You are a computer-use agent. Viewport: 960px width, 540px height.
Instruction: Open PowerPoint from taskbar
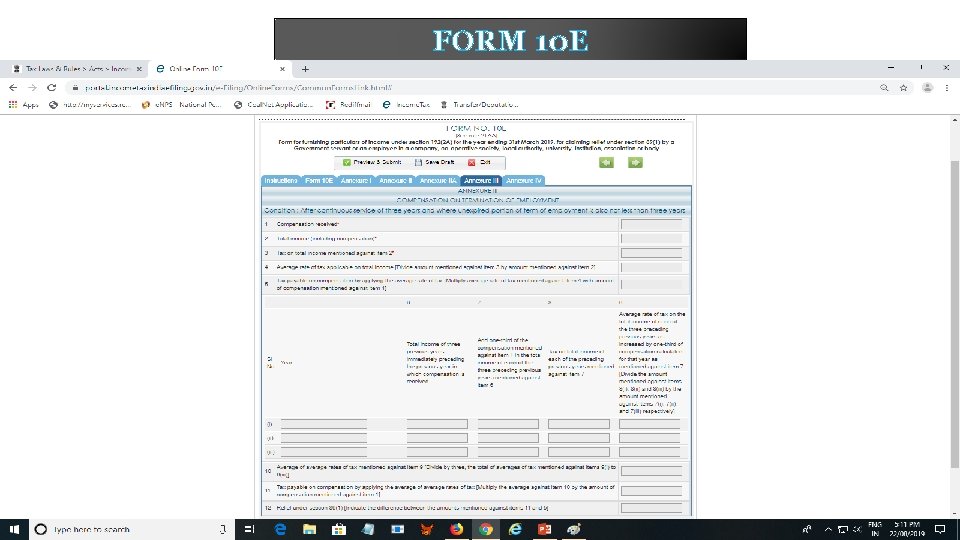[x=544, y=529]
